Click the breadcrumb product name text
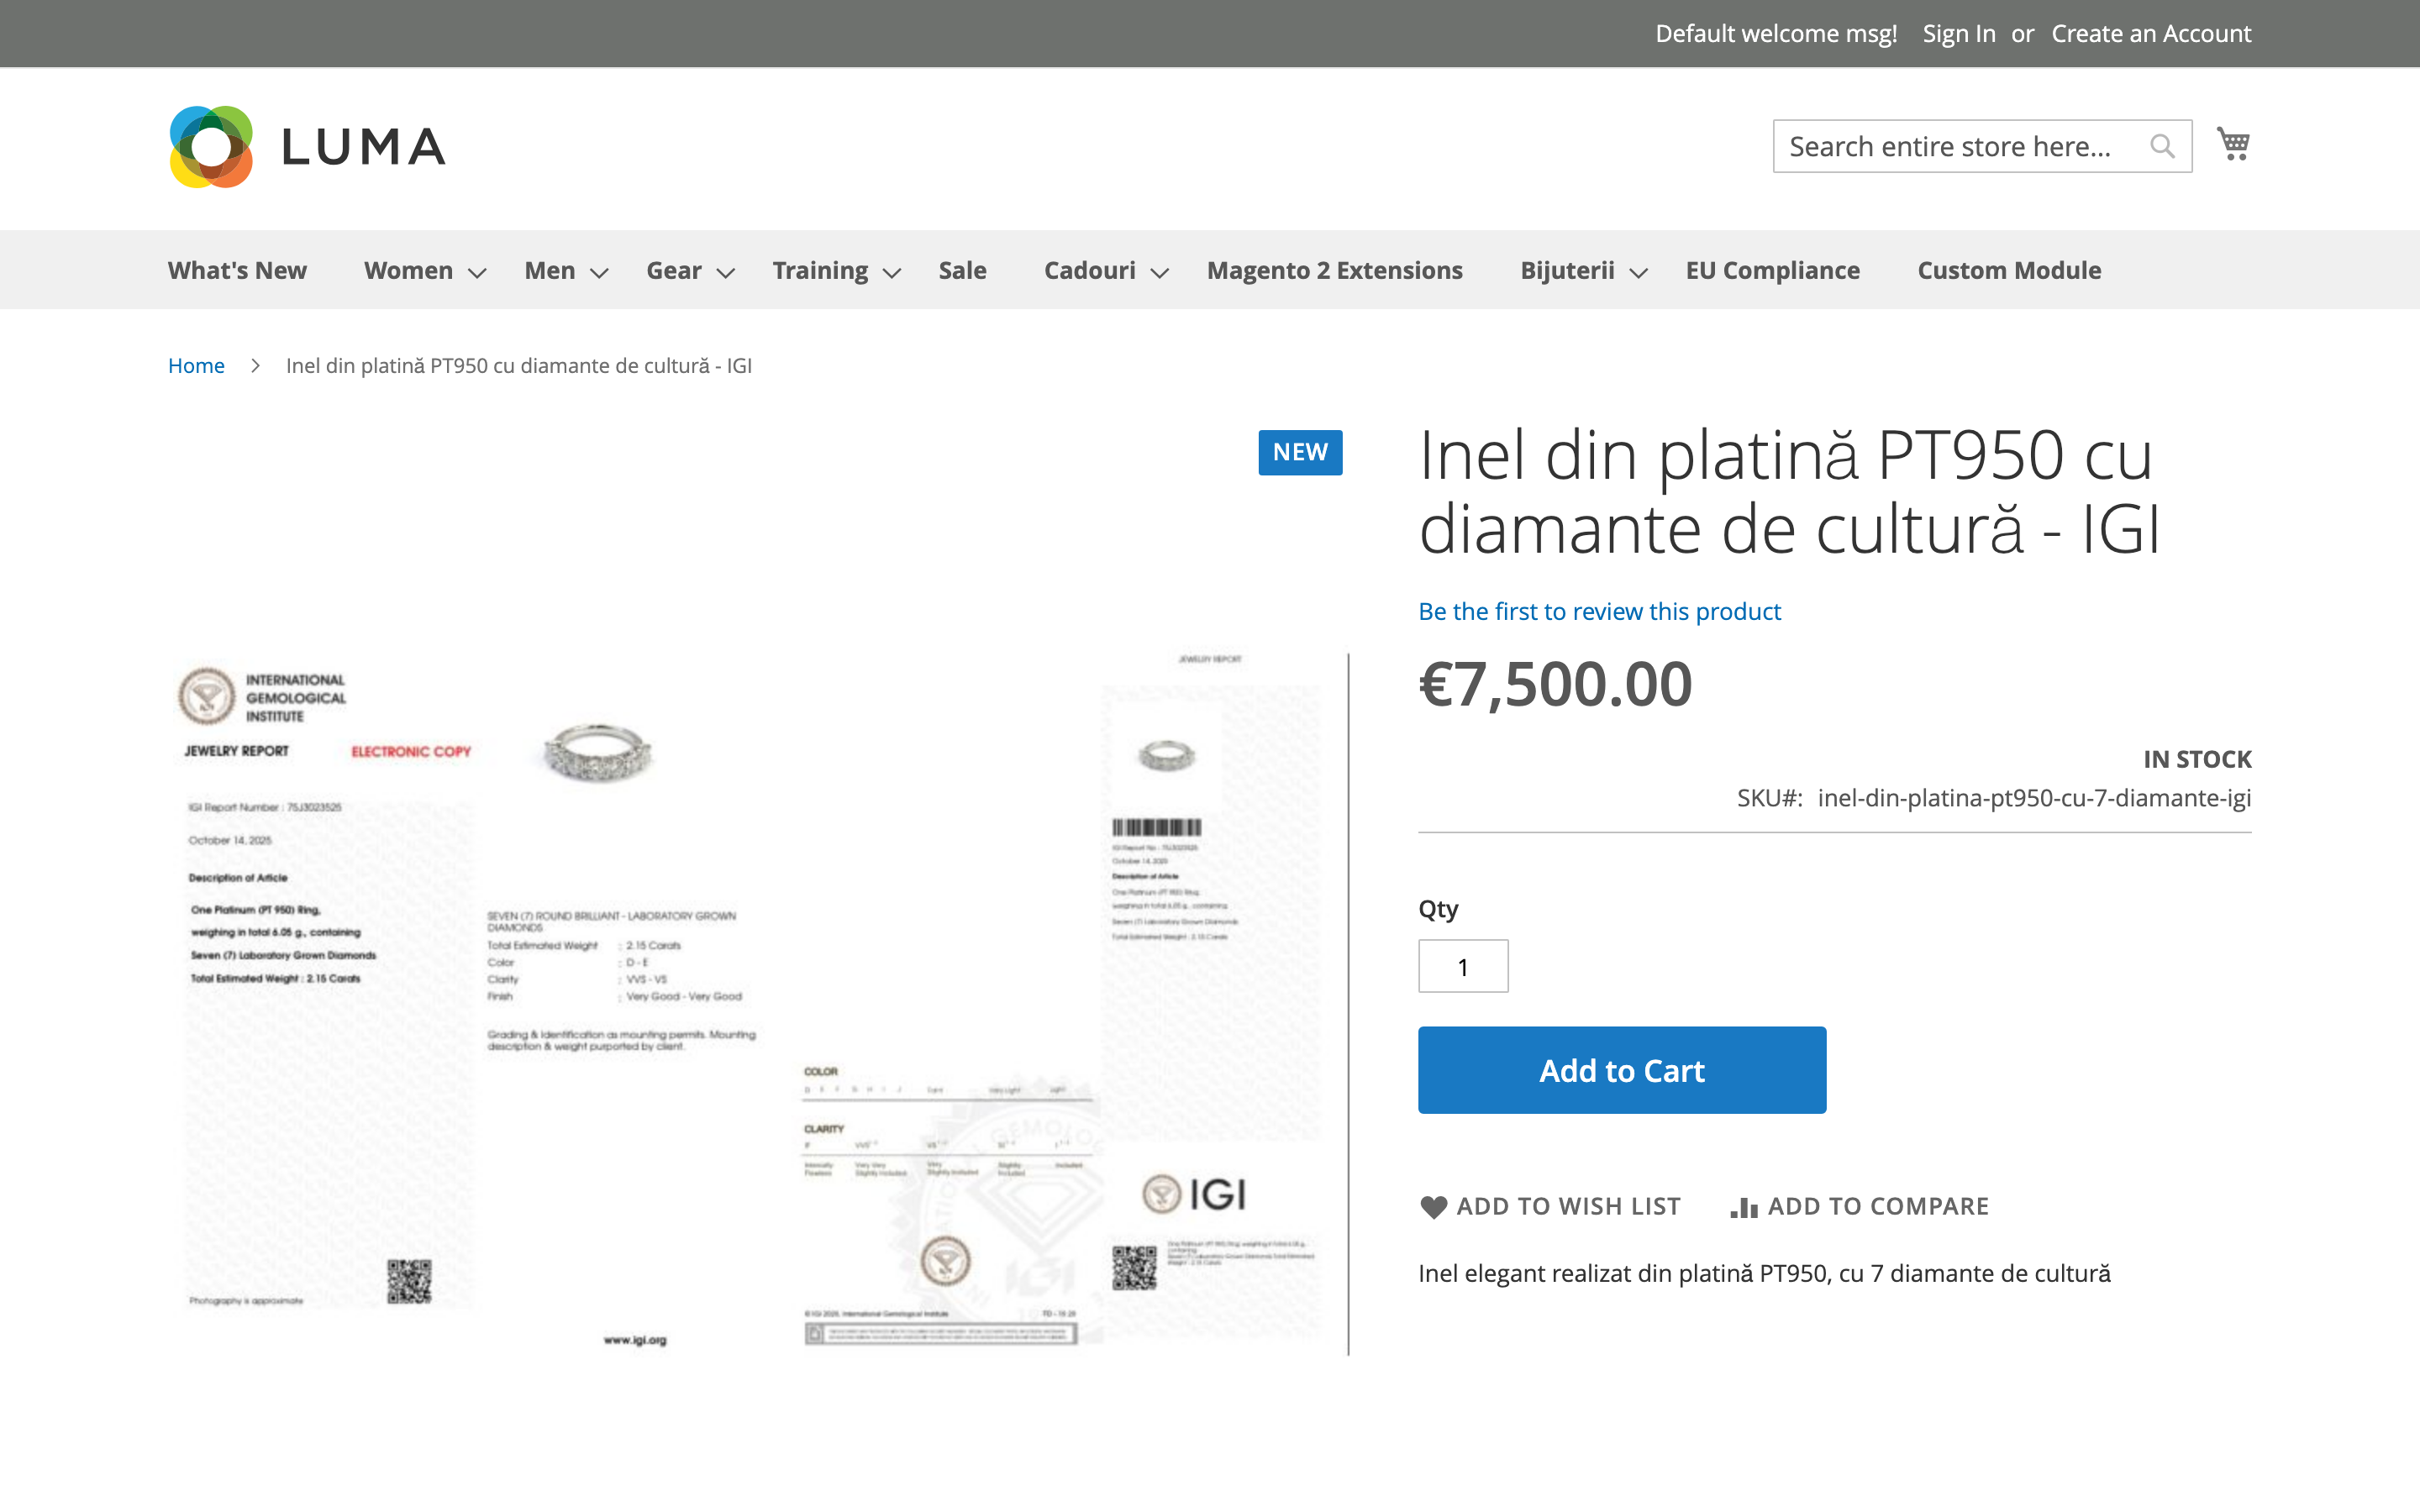The height and width of the screenshot is (1512, 2420). (x=518, y=365)
